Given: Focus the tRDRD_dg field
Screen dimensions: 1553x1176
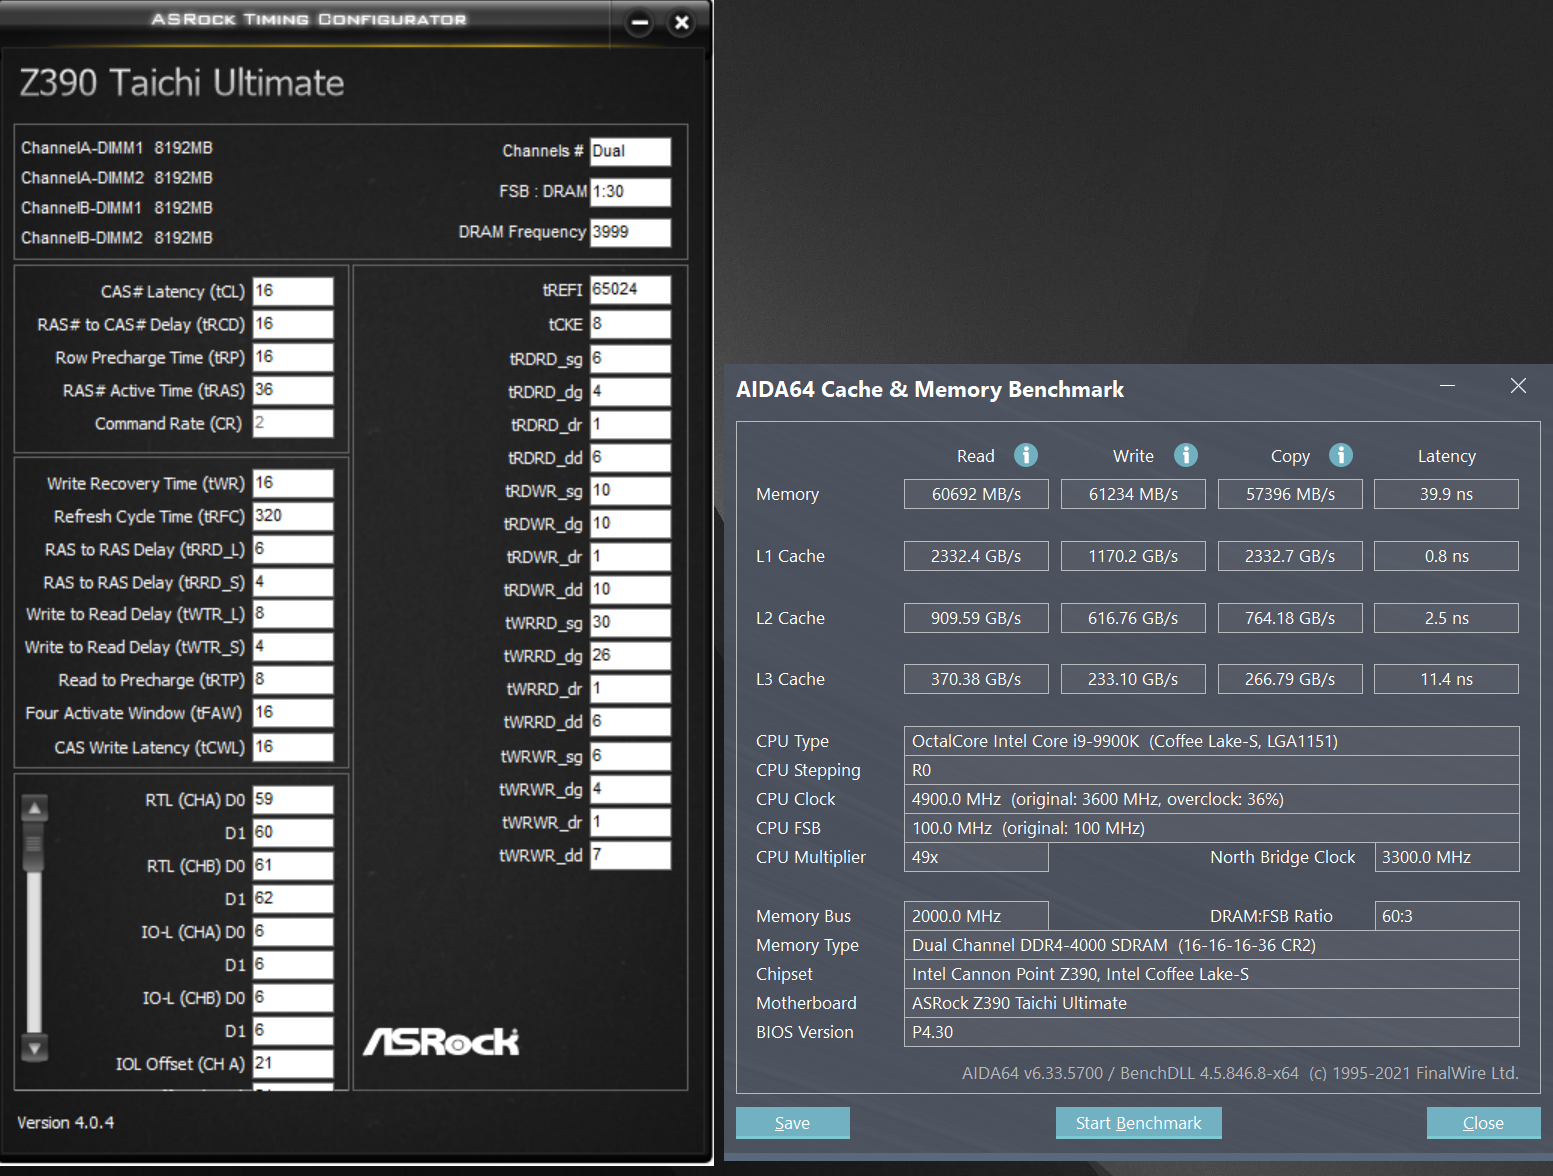Looking at the screenshot, I should [x=631, y=392].
